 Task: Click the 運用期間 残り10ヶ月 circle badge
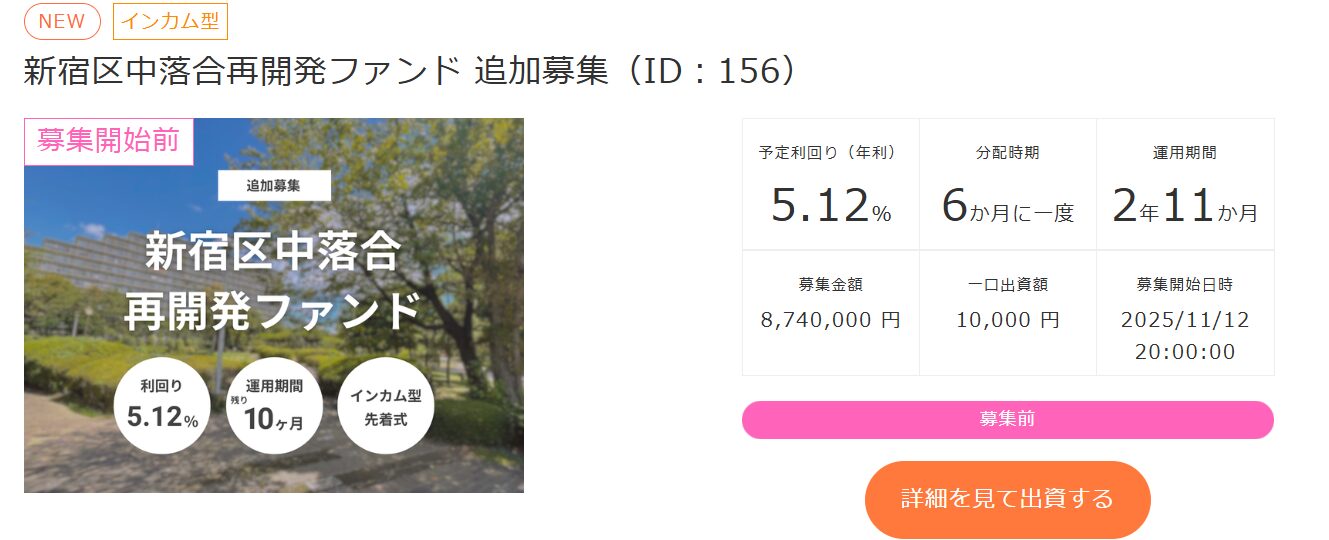pos(274,406)
